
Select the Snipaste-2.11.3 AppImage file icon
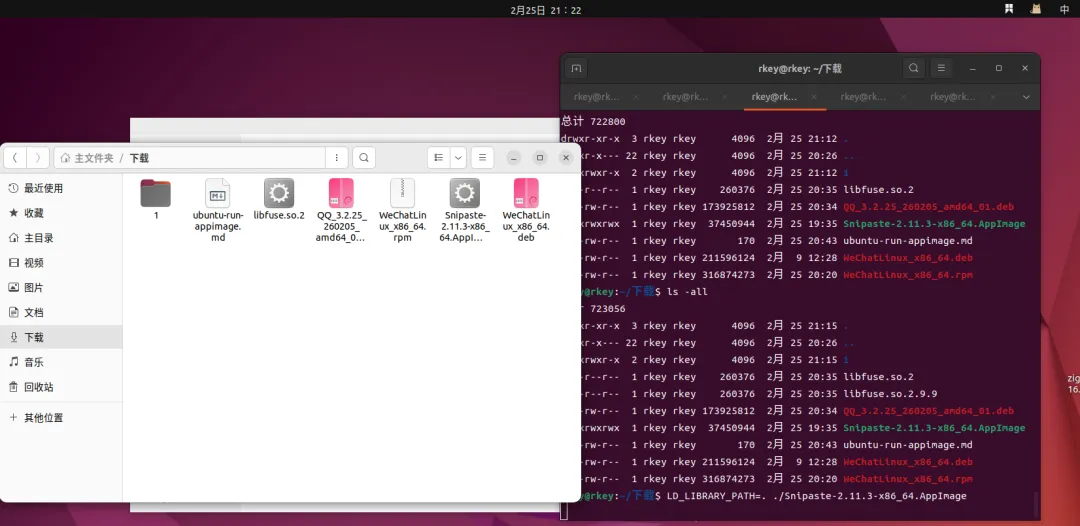(x=465, y=193)
